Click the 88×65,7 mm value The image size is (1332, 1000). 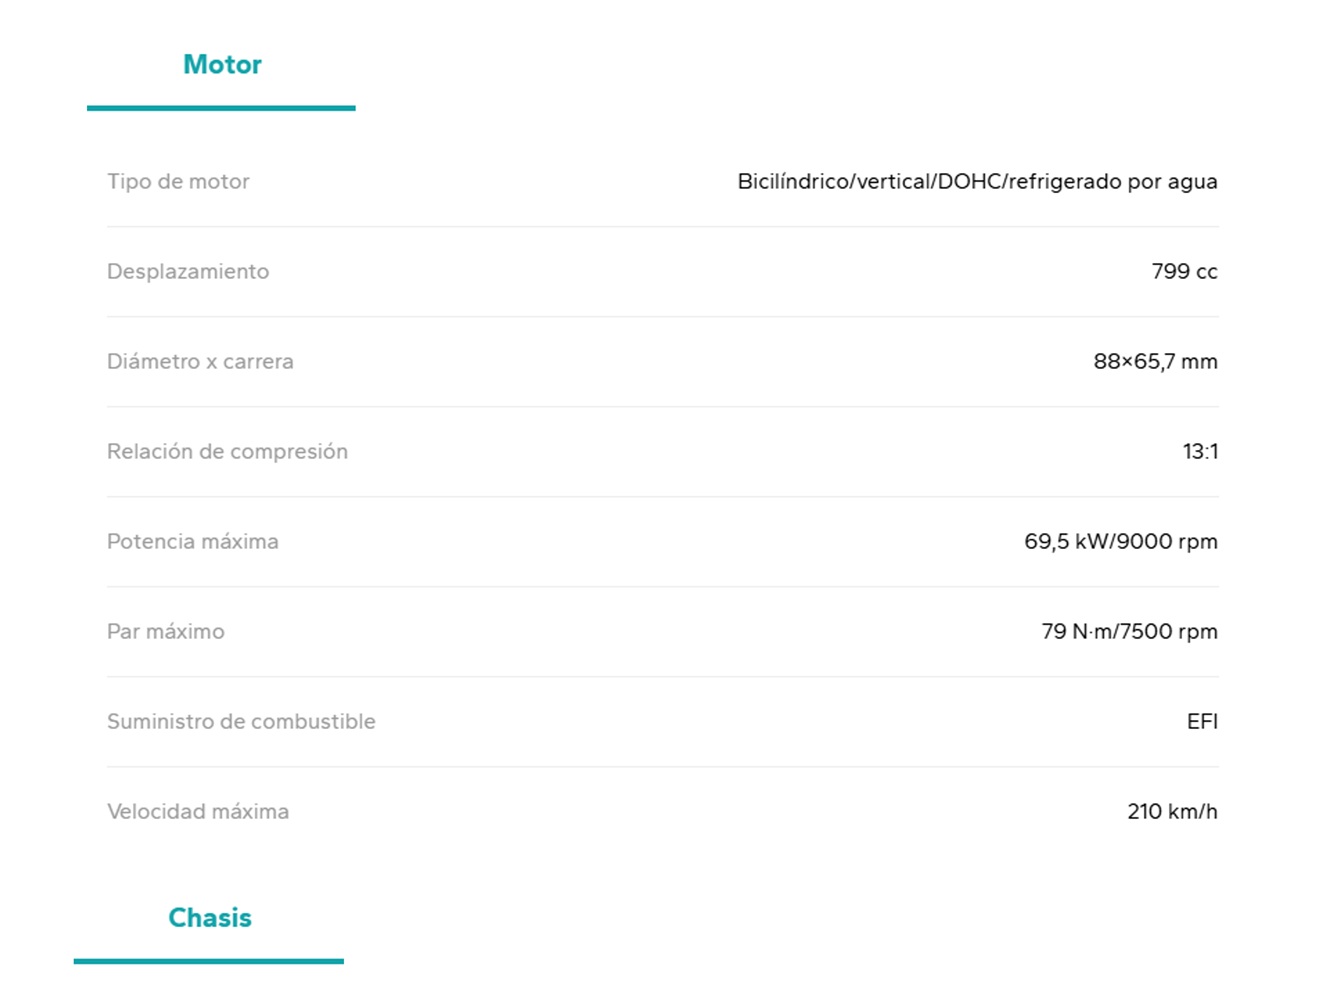point(1155,361)
